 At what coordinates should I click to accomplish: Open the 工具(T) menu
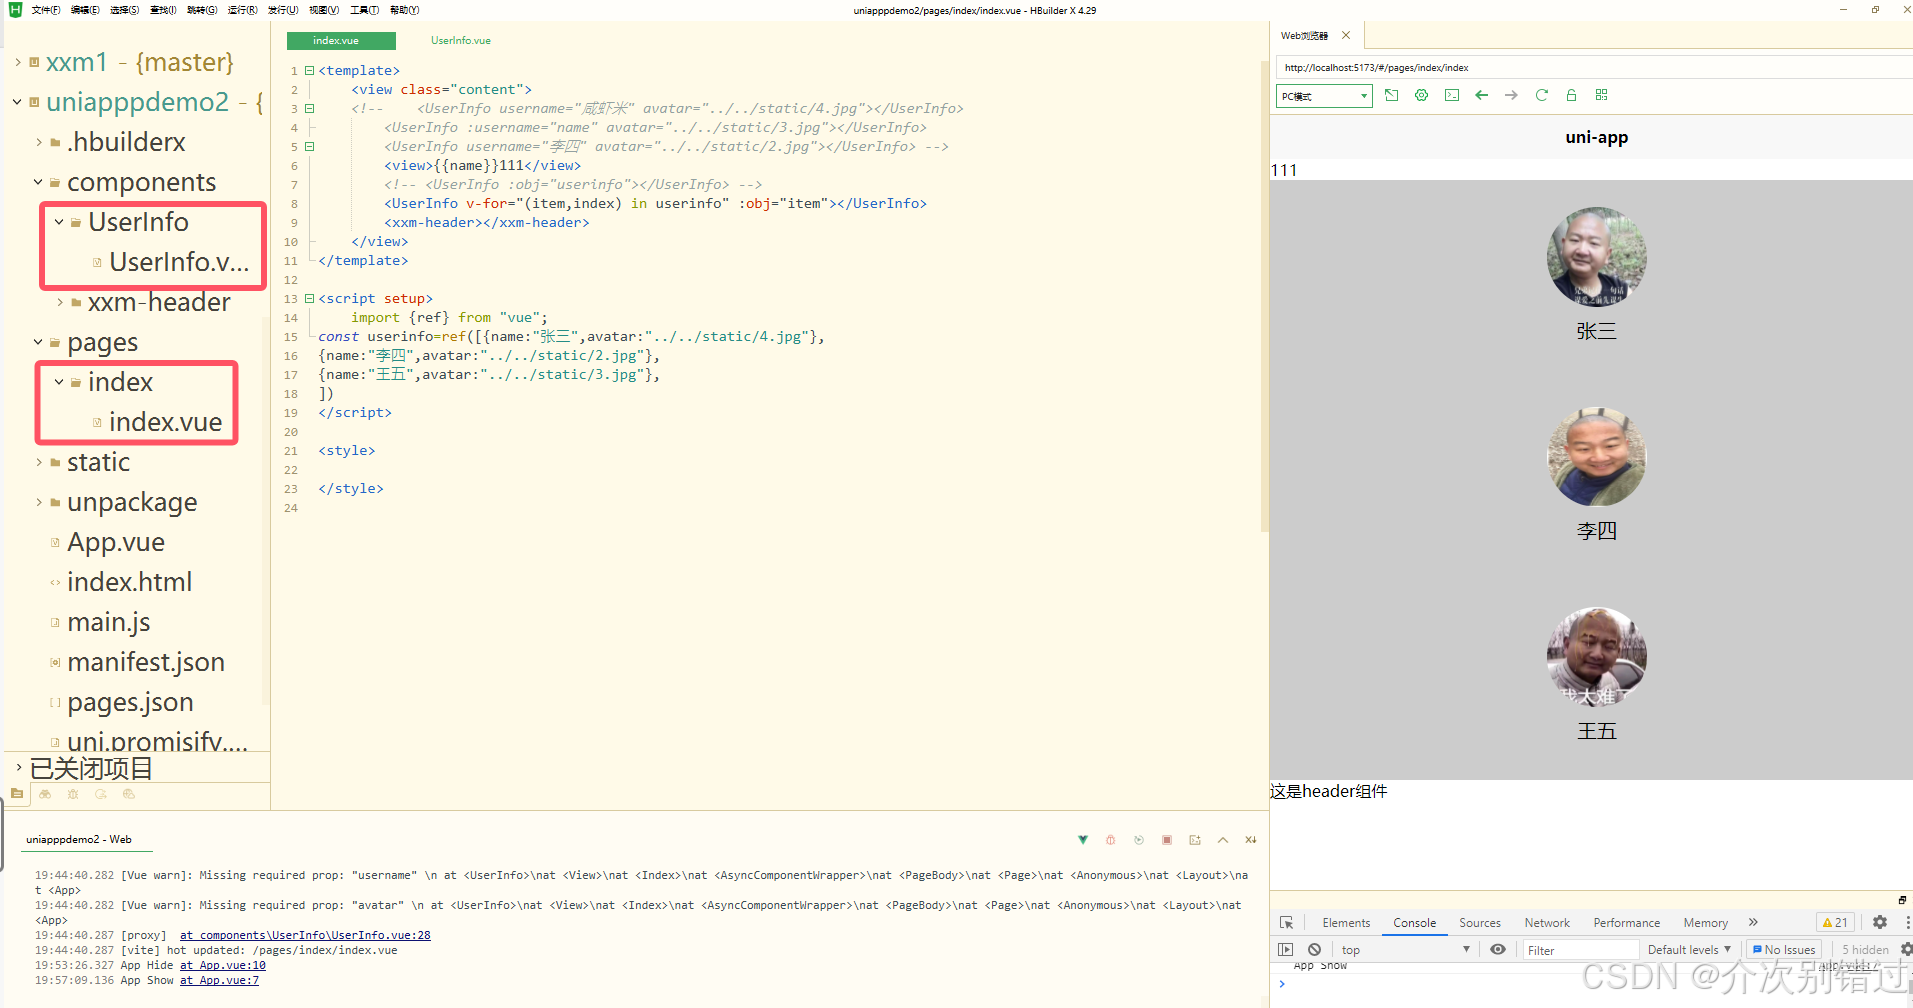[364, 10]
